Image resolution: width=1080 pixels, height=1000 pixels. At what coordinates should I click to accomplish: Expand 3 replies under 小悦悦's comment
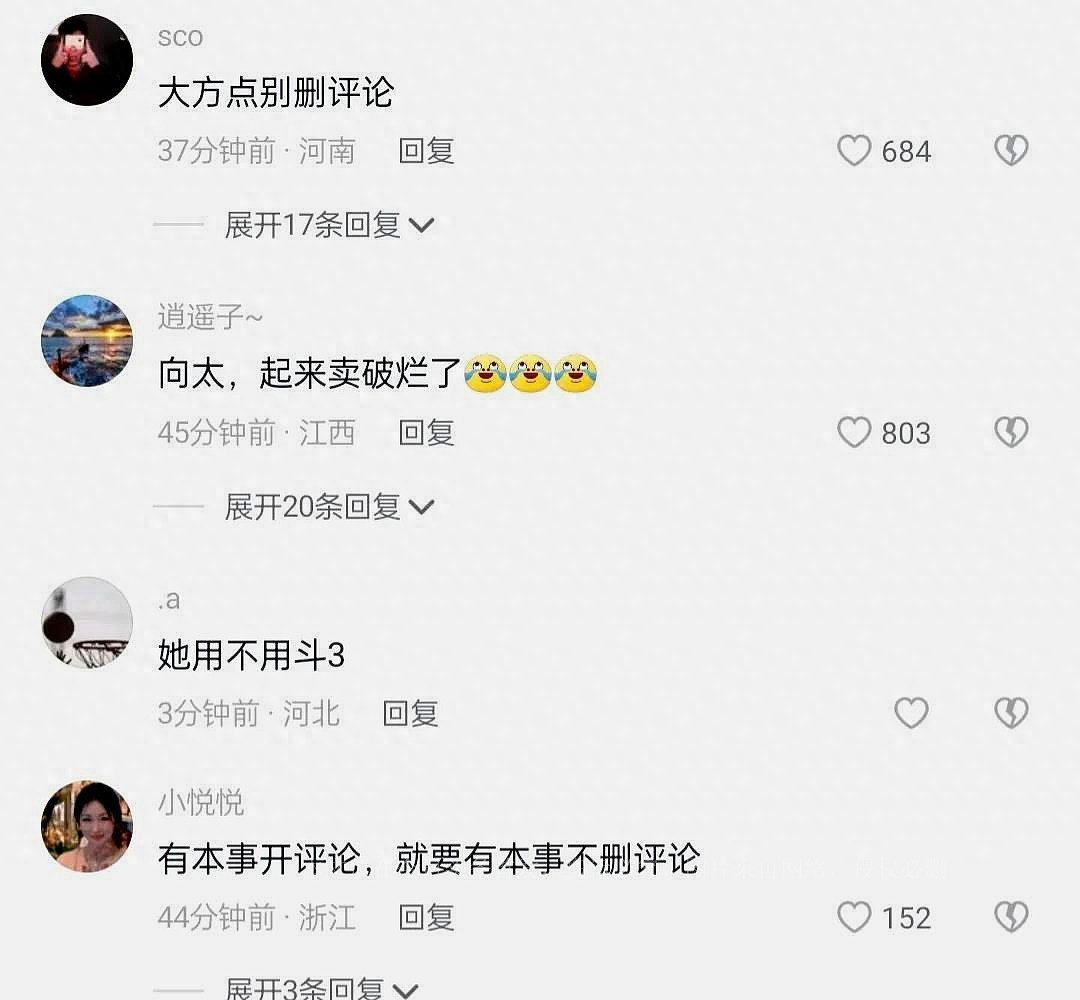(x=322, y=989)
